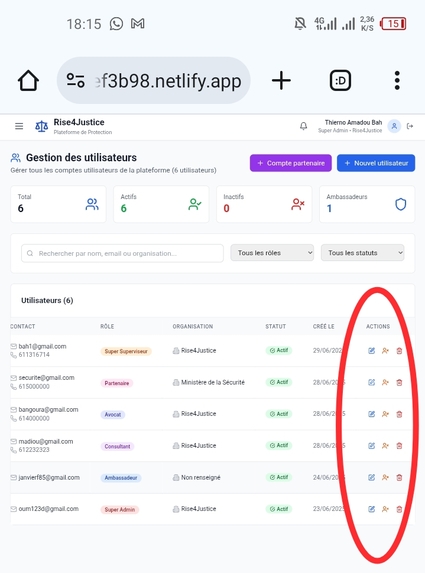This screenshot has height=573, width=425.
Task: Edit user bangoura@gmail.com
Action: [x=371, y=414]
